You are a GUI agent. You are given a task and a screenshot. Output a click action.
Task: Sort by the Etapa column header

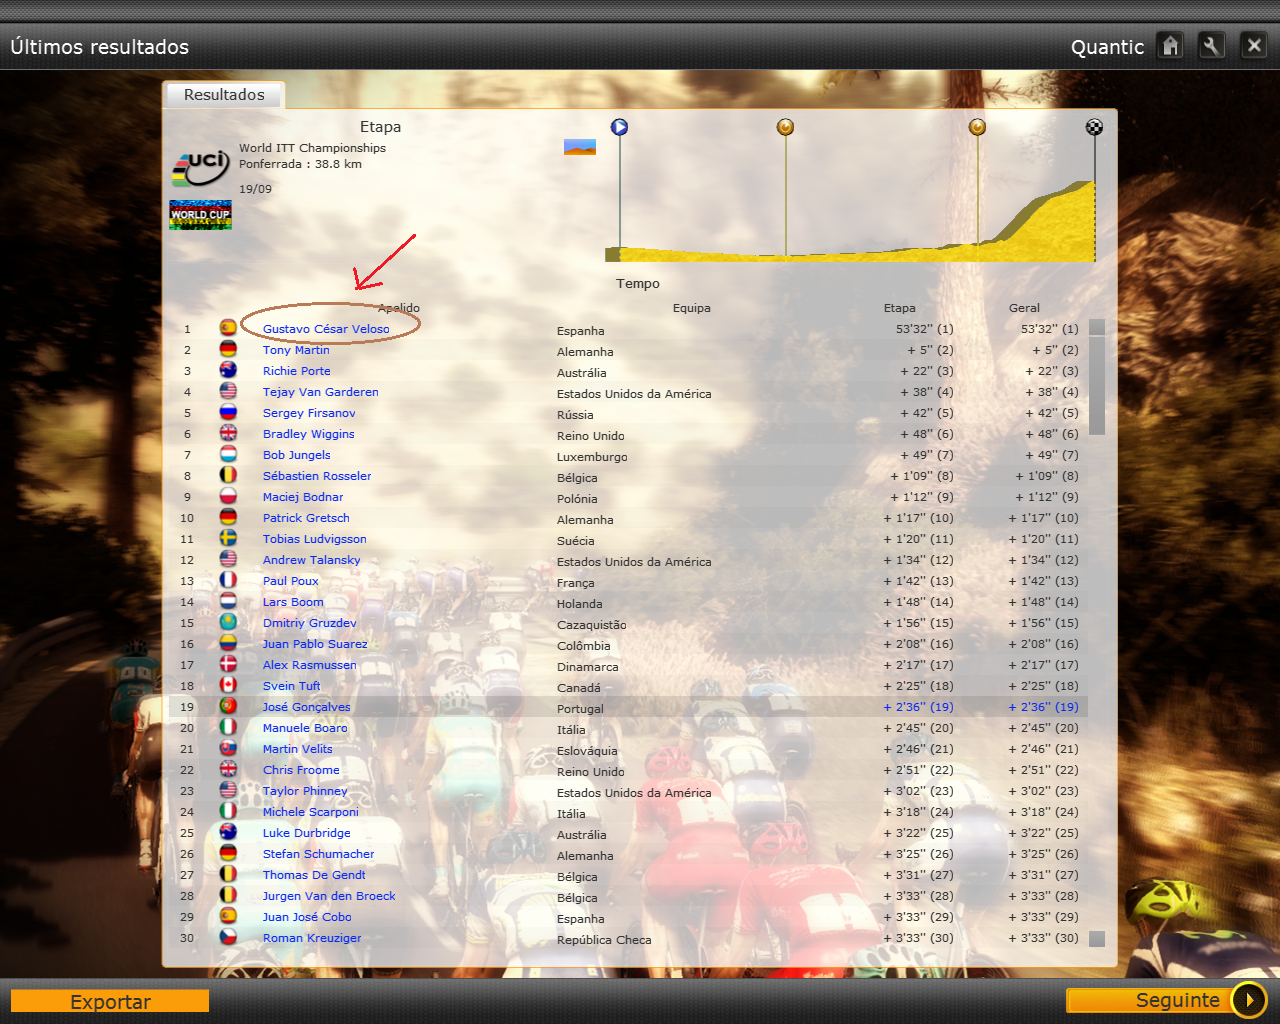[x=899, y=308]
